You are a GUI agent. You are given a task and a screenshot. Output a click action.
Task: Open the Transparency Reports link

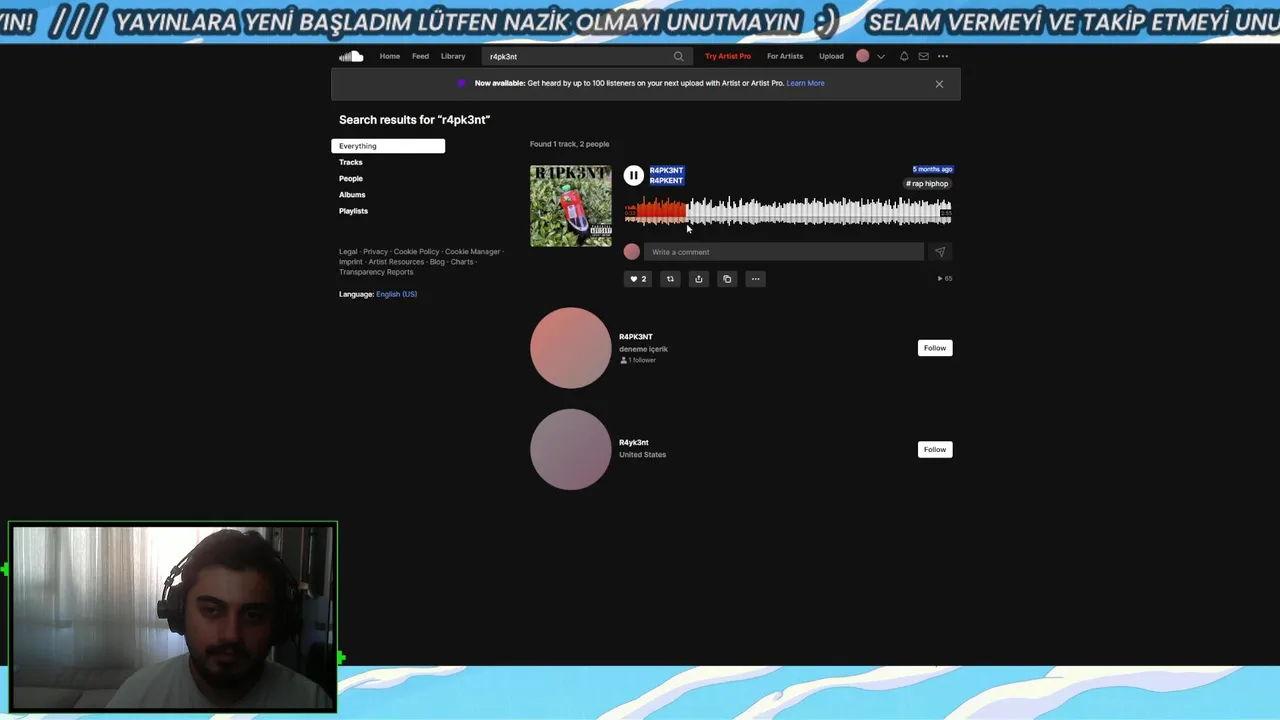376,272
